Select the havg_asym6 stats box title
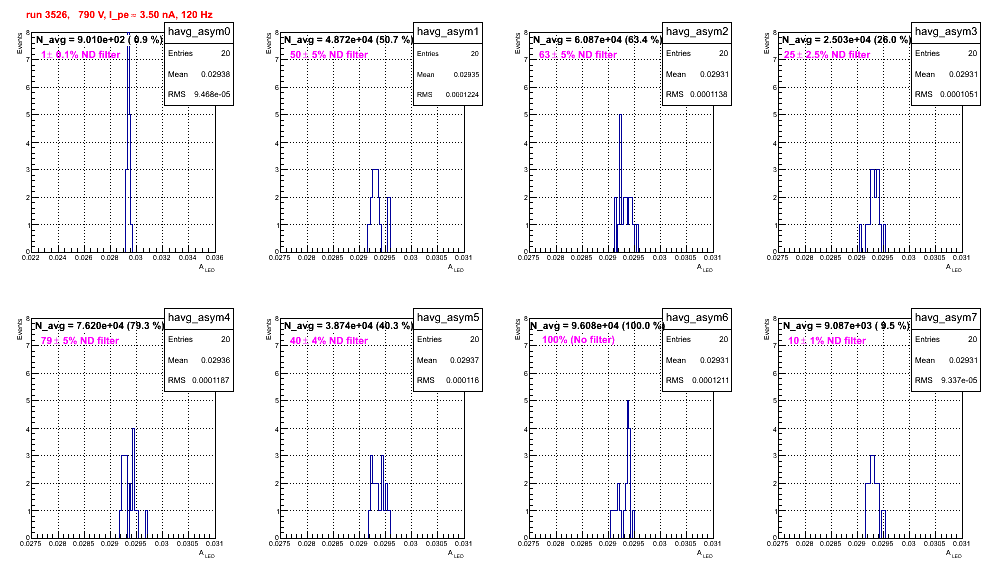 coord(697,318)
